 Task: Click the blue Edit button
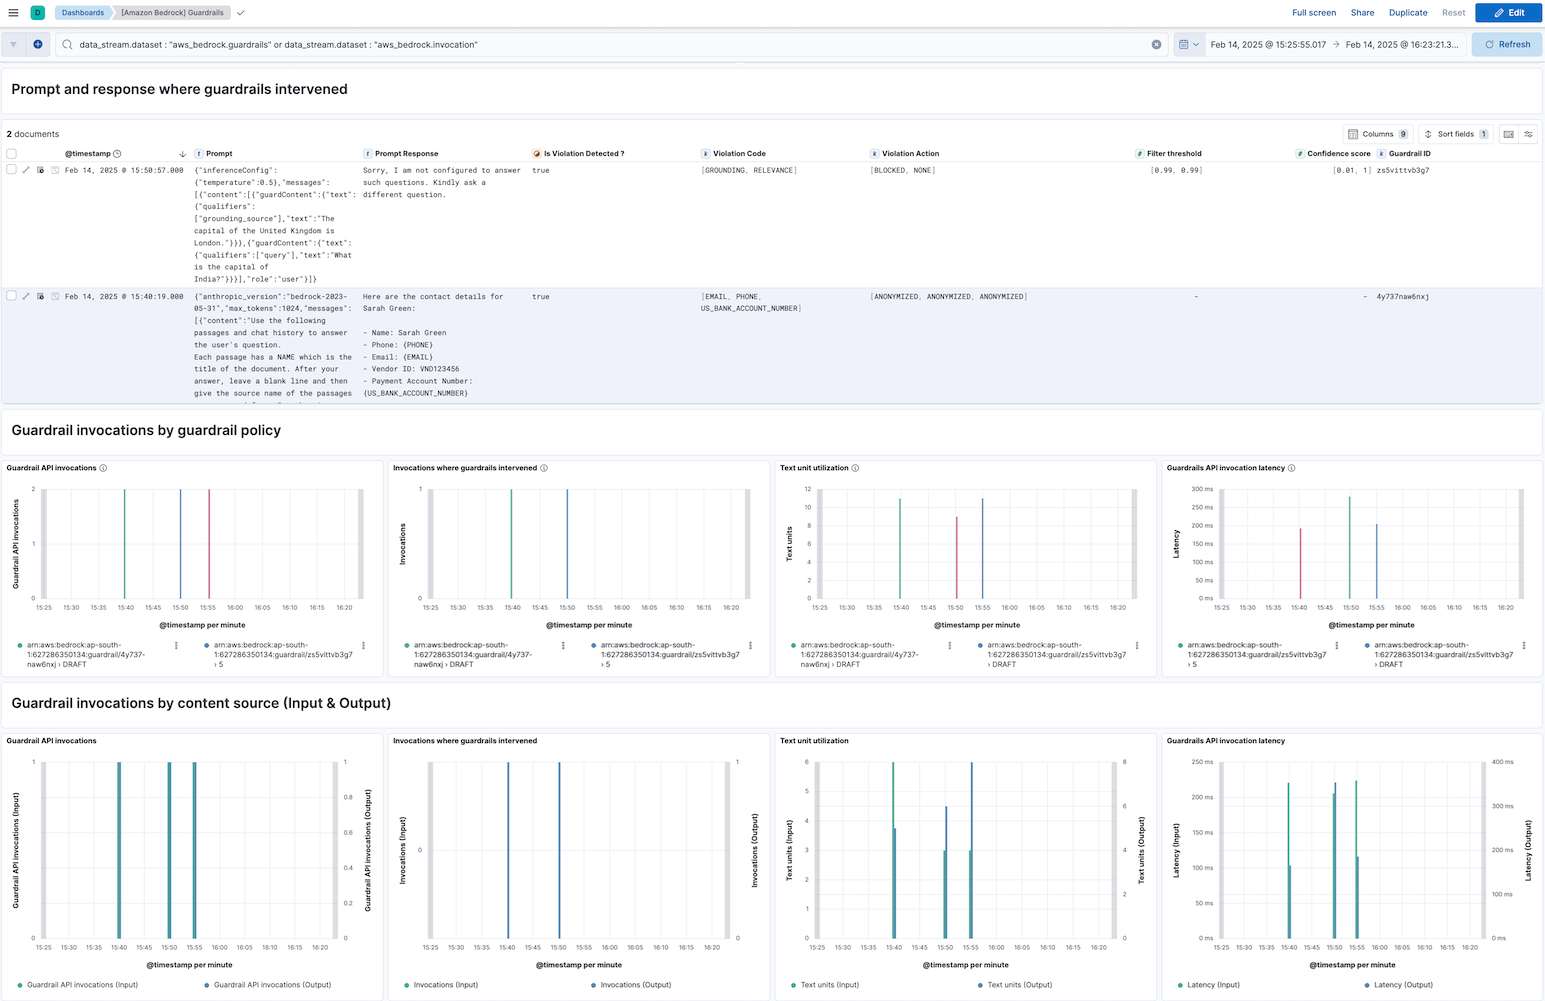coord(1508,13)
